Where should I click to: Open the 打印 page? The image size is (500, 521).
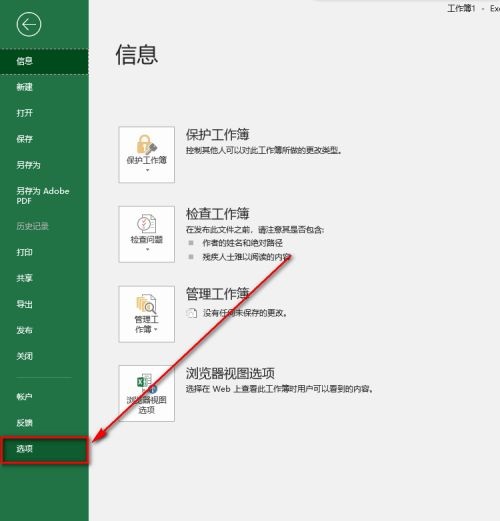pos(44,252)
